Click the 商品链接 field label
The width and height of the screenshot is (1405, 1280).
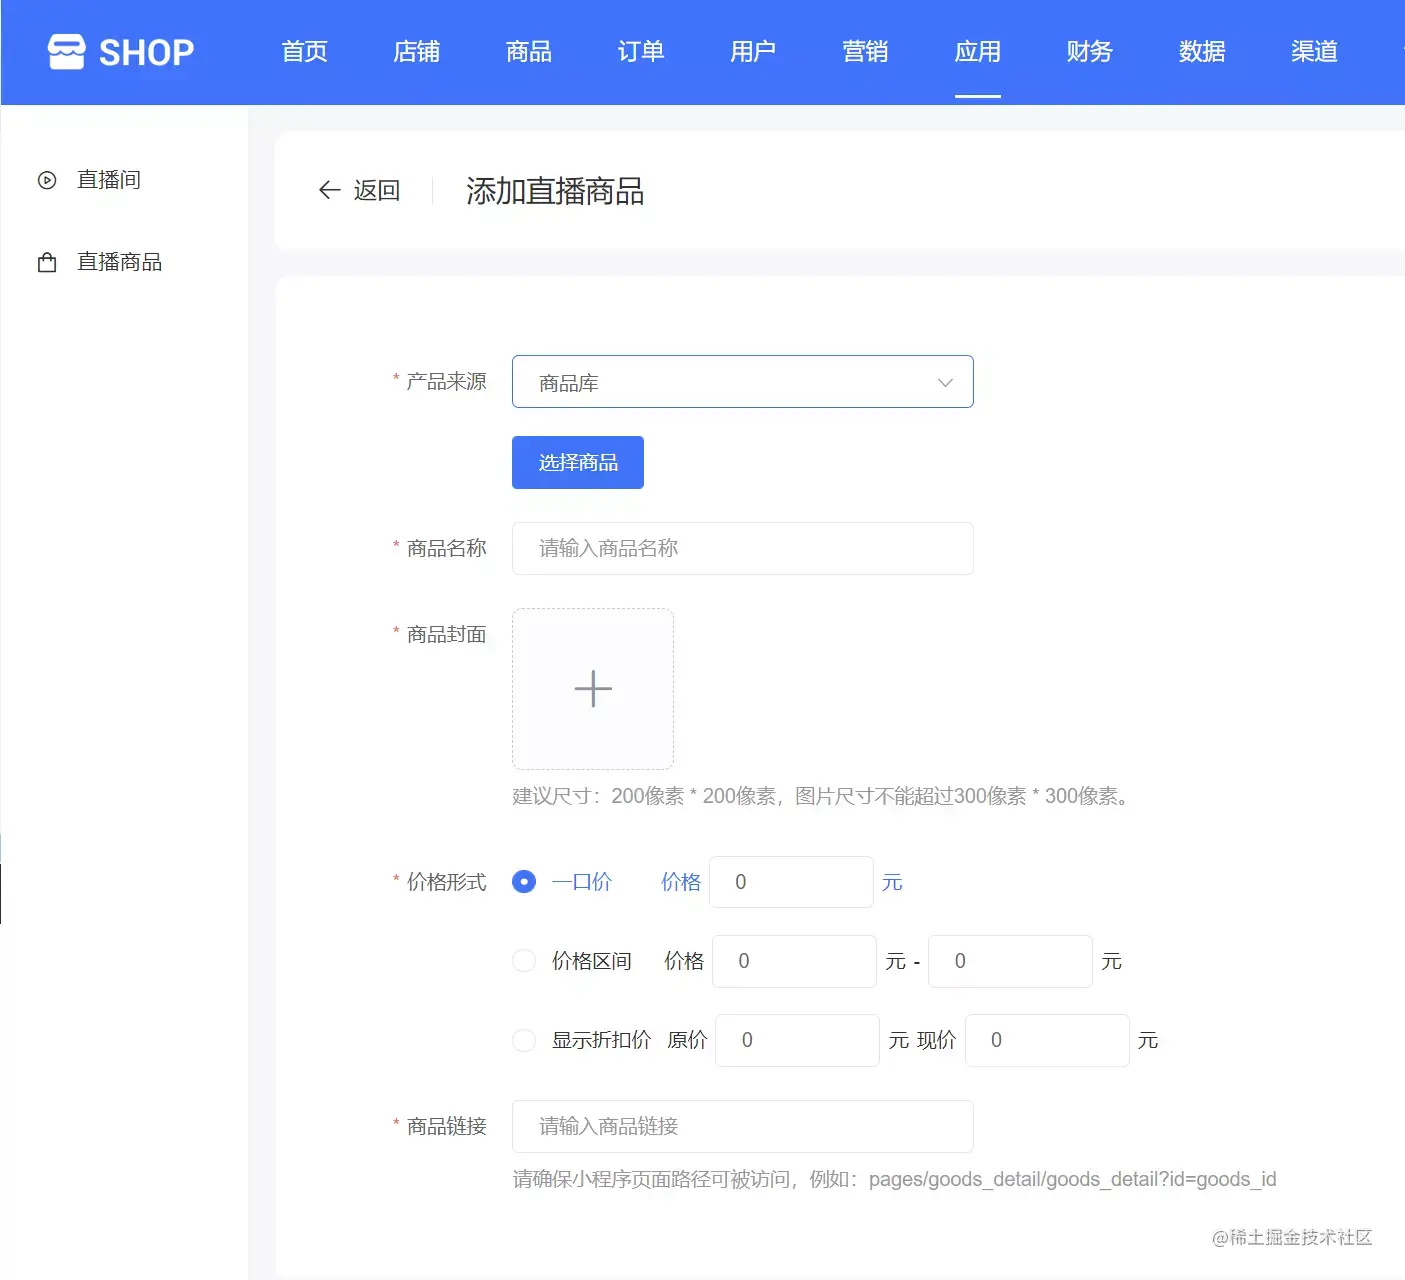447,1126
